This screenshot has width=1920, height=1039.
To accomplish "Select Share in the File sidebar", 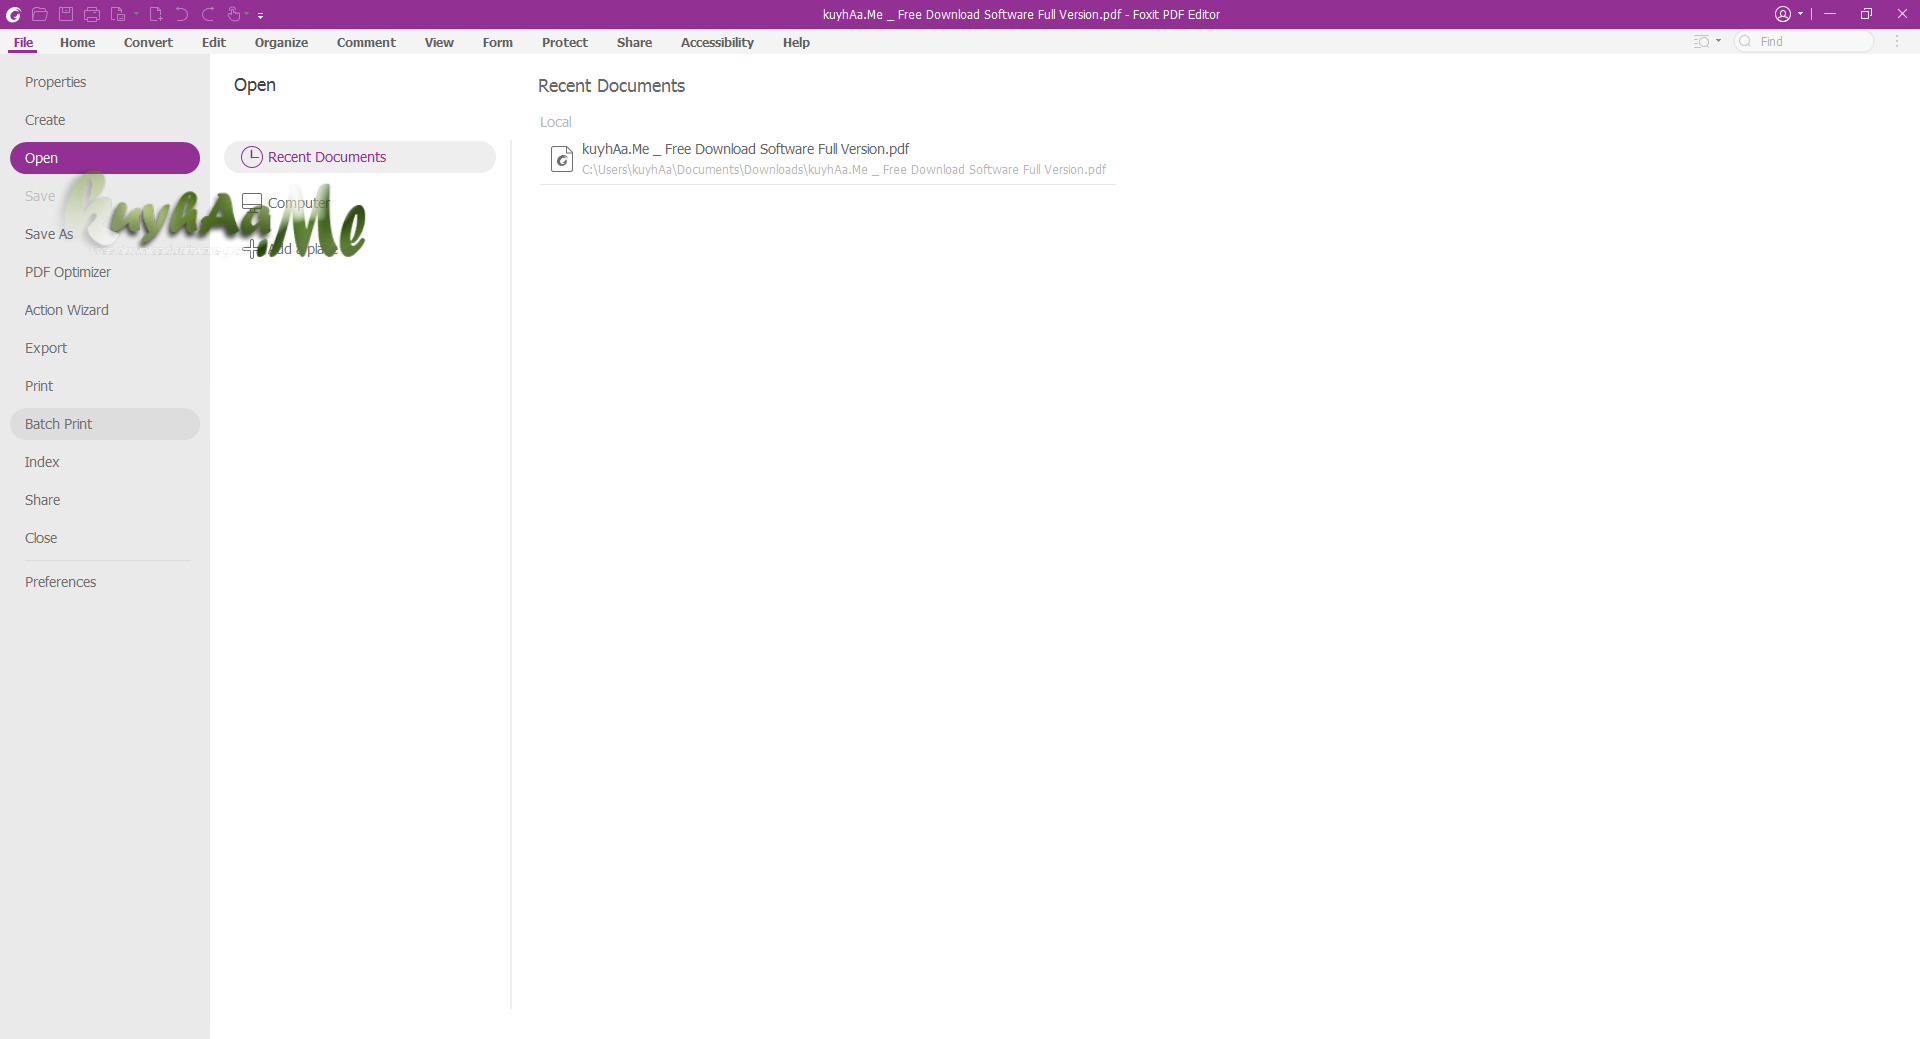I will point(105,500).
